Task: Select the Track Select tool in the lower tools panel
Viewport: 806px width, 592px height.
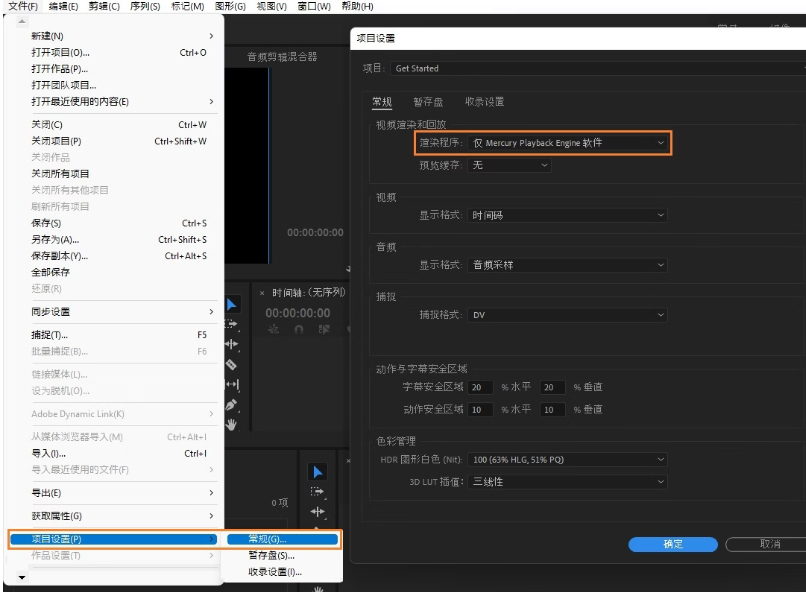Action: pos(318,492)
